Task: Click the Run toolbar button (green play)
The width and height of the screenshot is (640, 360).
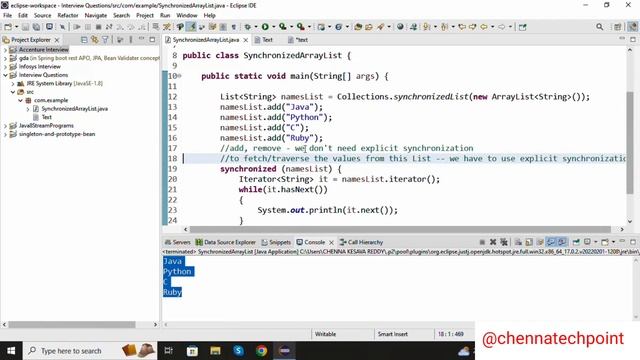Action: point(265,27)
